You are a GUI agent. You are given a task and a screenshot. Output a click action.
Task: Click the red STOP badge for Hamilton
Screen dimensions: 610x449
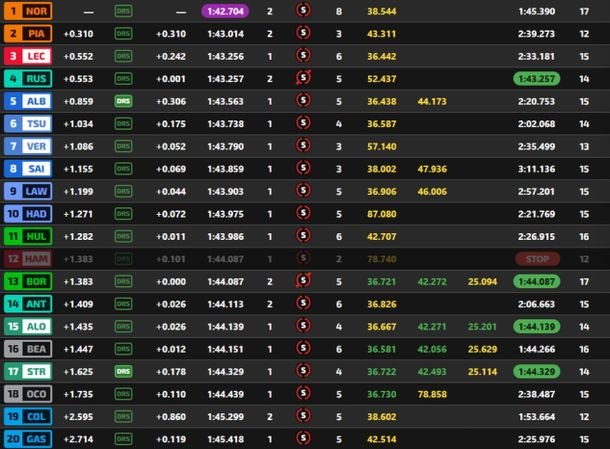537,258
